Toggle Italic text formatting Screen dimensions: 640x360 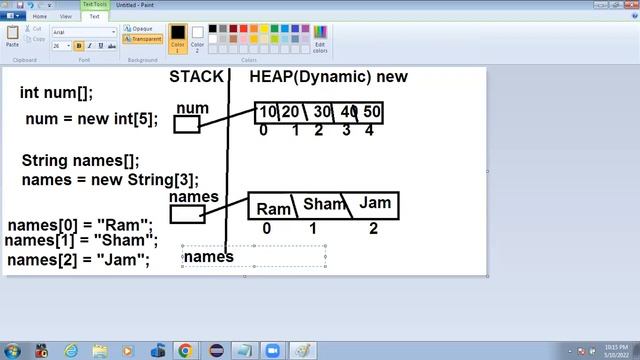click(90, 46)
